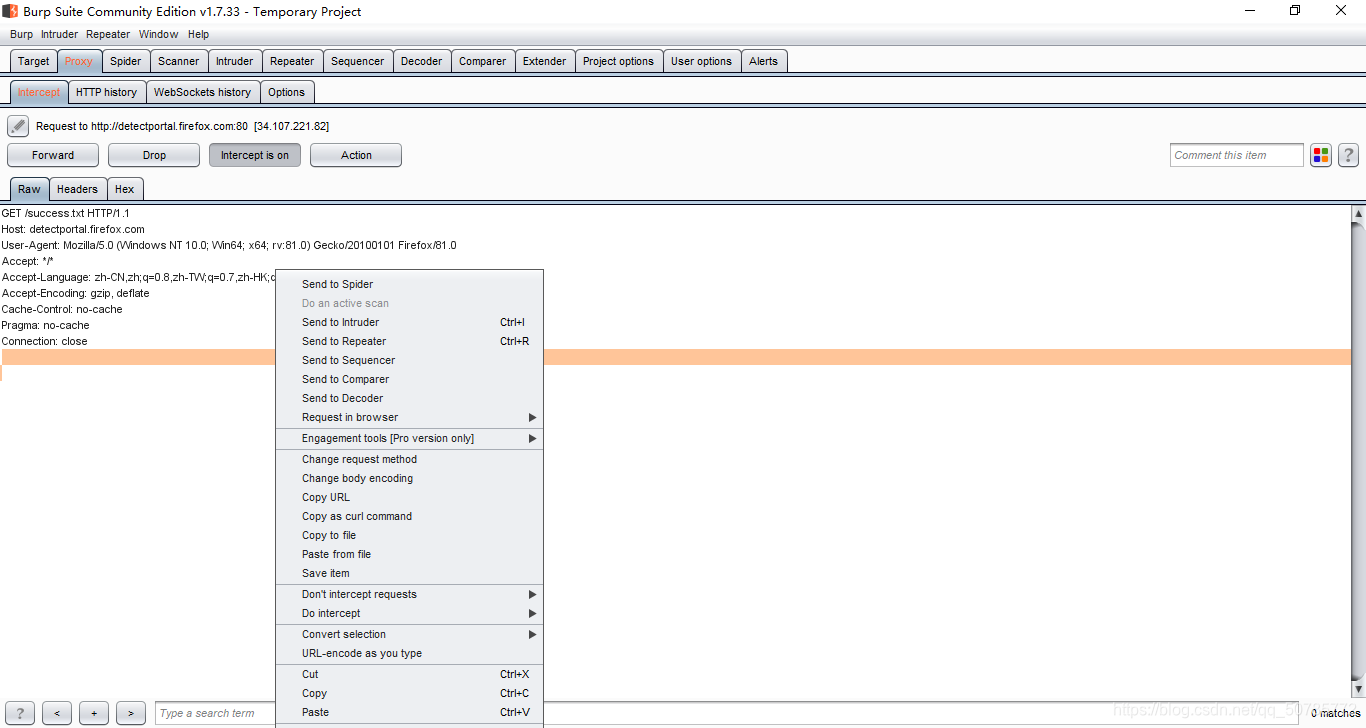Click the Forward button
The height and width of the screenshot is (728, 1366).
[53, 155]
